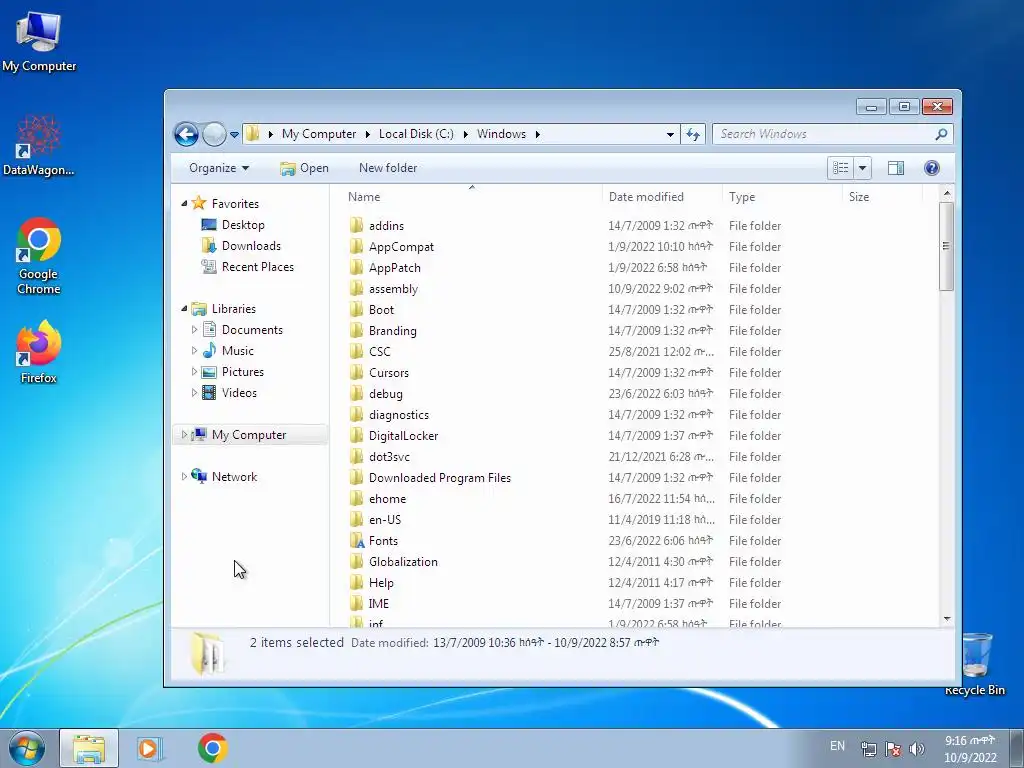Select the Globalization folder icon
The height and width of the screenshot is (768, 1024).
point(356,562)
